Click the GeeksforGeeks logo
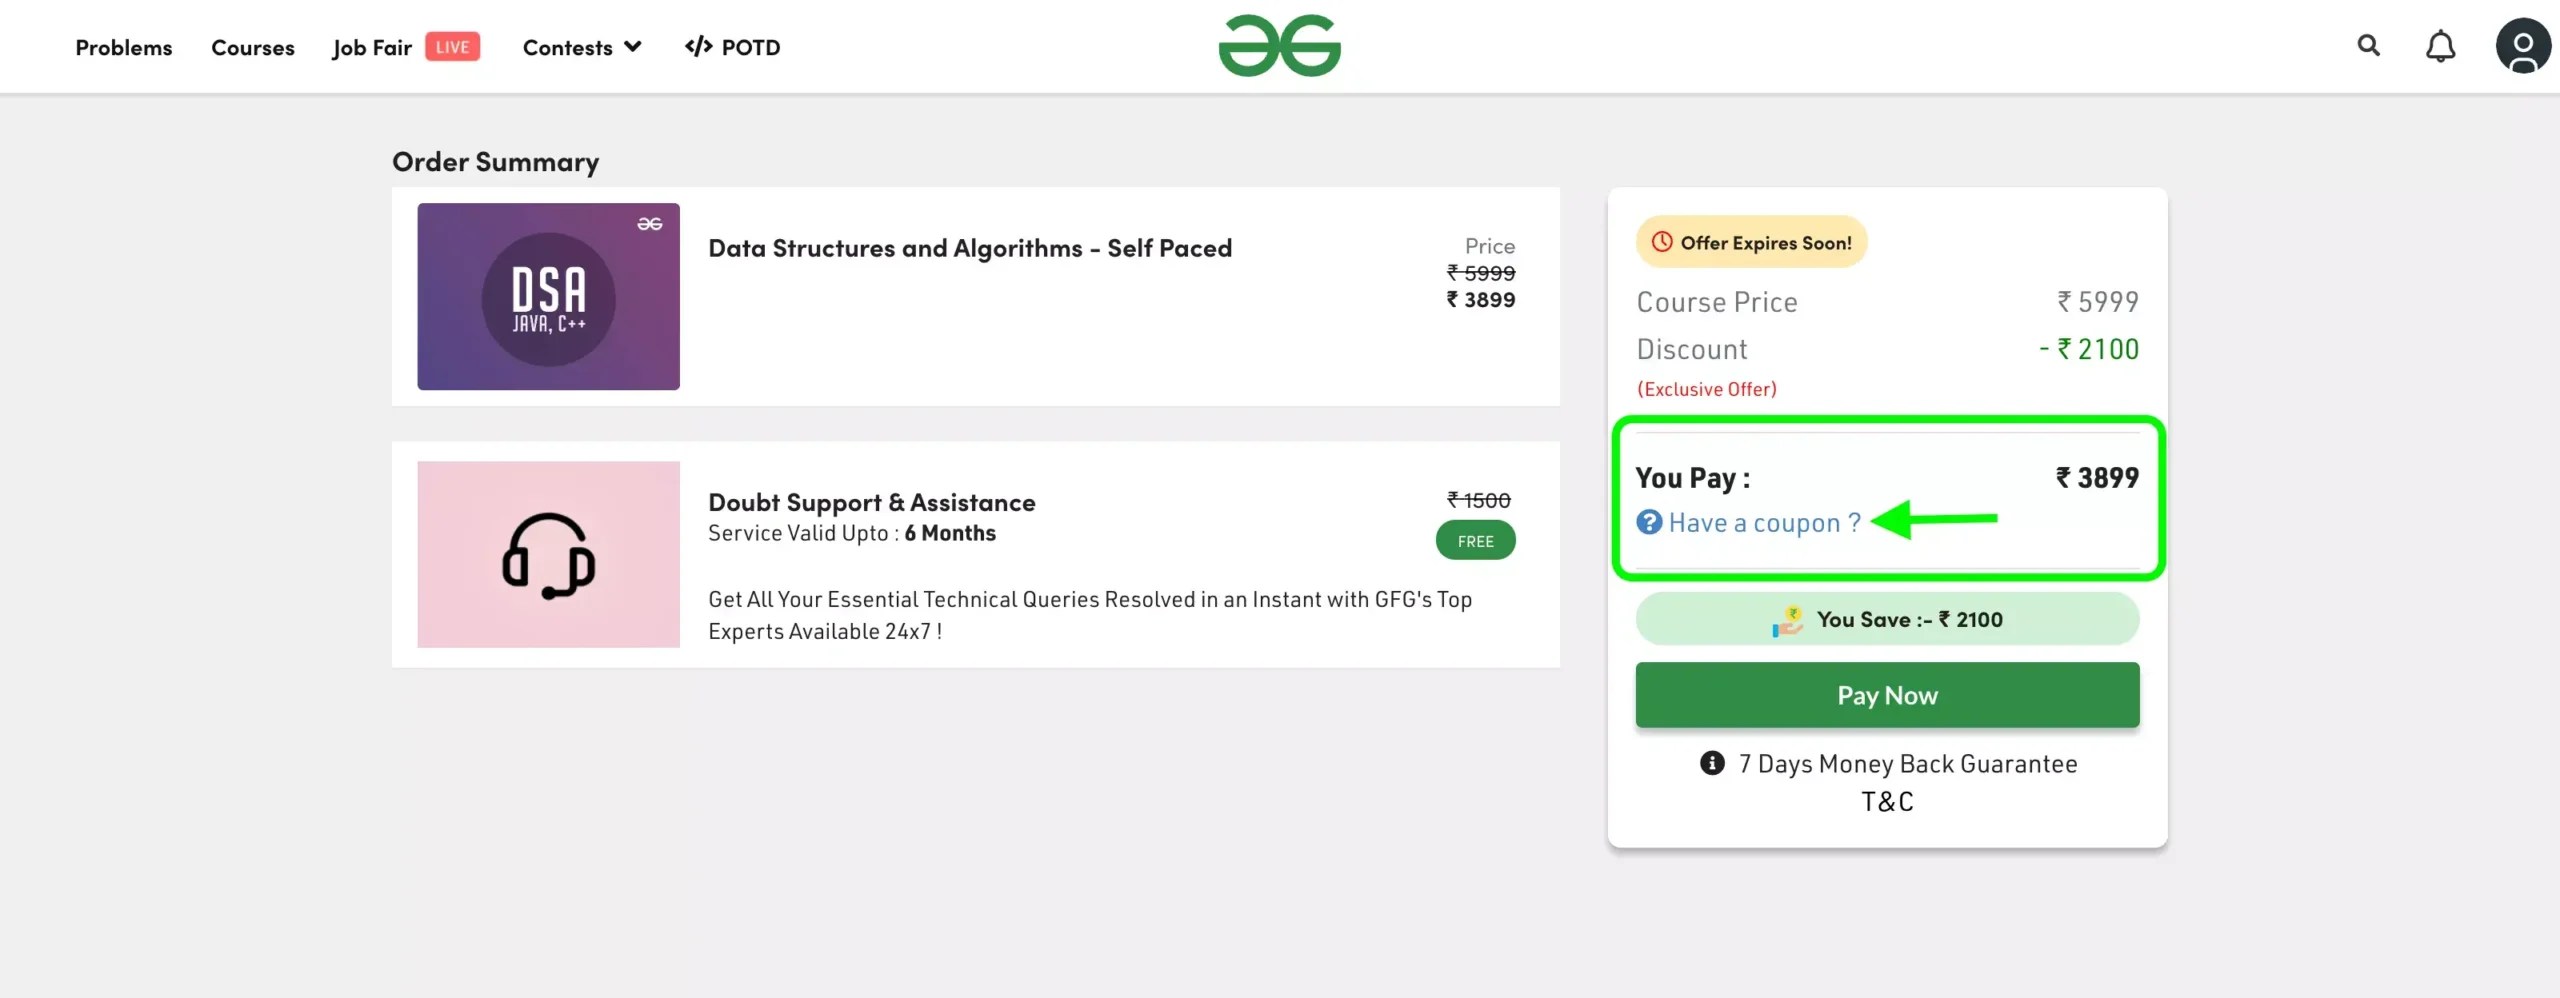The height and width of the screenshot is (998, 2560). 1279,46
